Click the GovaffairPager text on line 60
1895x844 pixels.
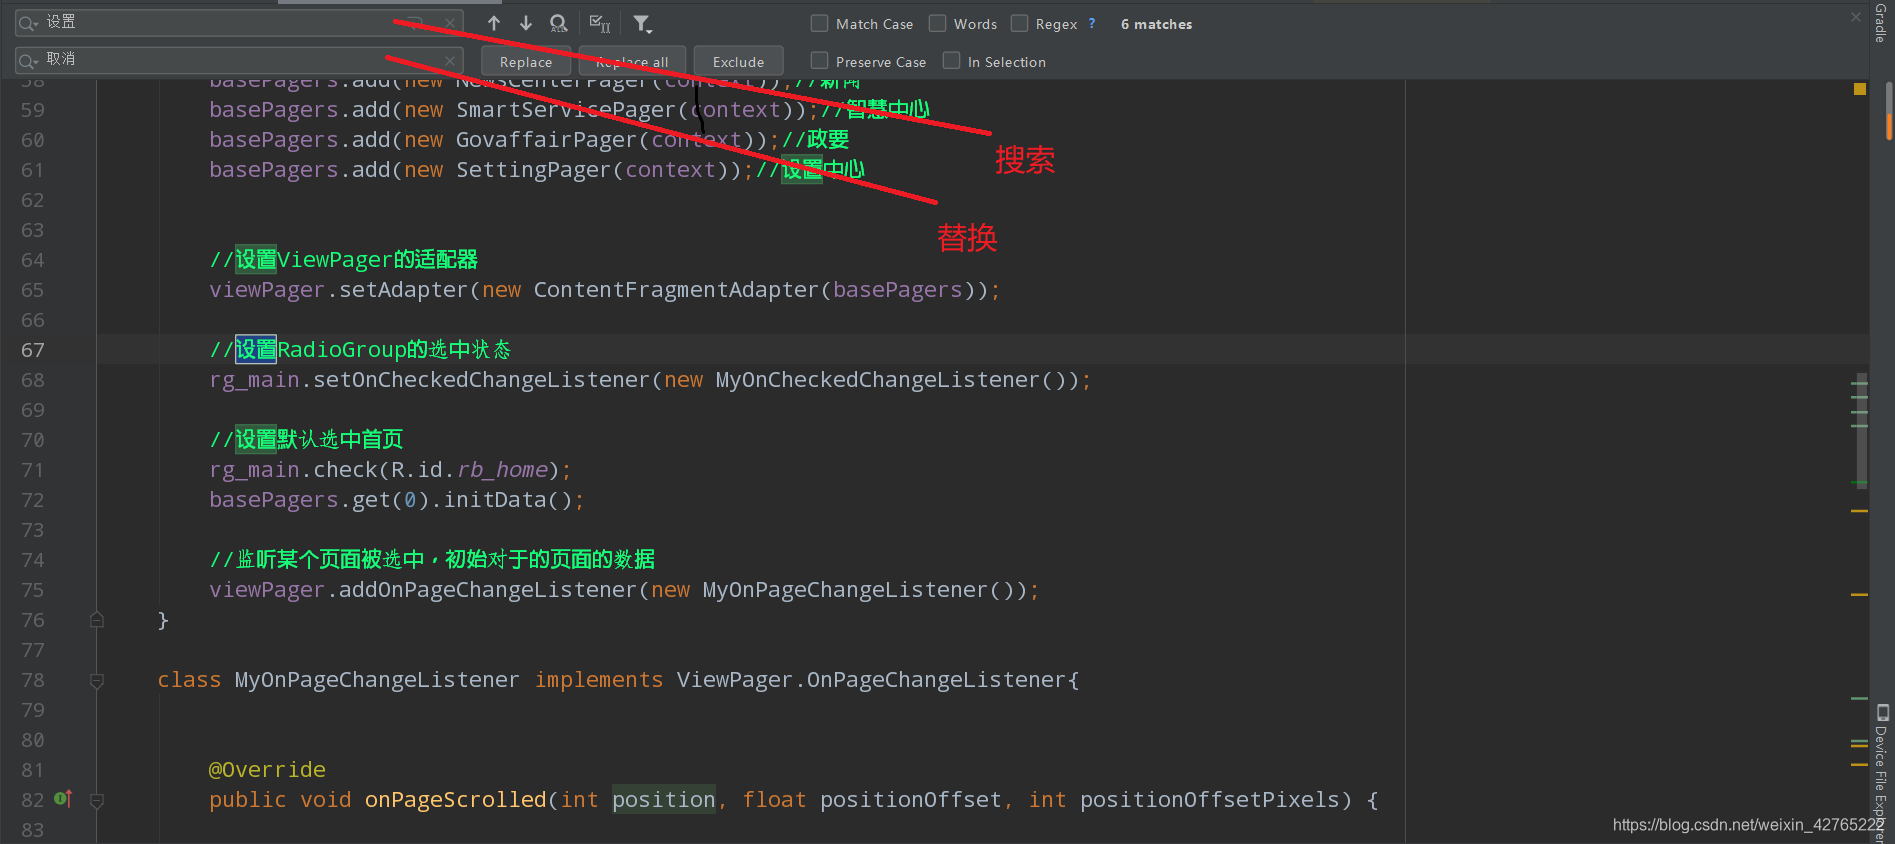click(546, 140)
